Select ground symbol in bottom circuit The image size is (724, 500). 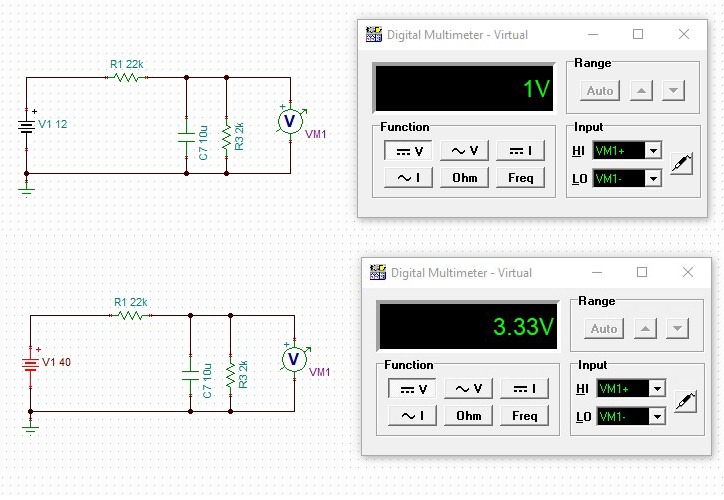pyautogui.click(x=30, y=428)
